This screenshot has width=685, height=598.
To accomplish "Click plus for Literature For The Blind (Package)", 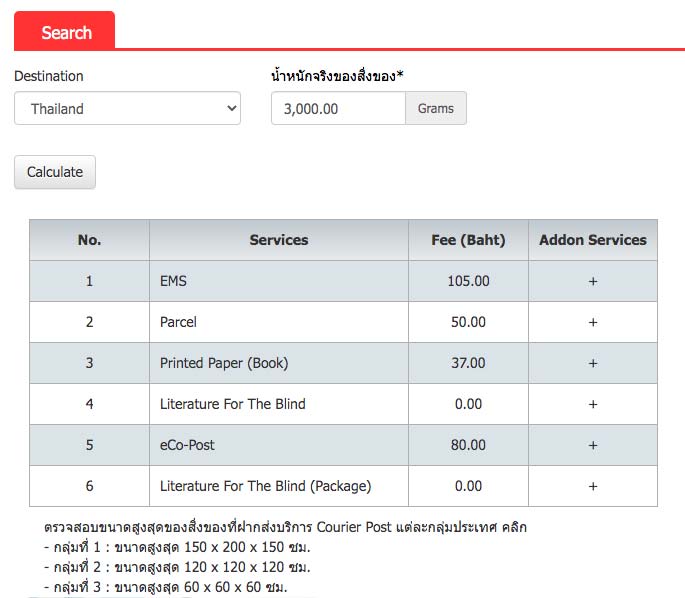I will [592, 486].
